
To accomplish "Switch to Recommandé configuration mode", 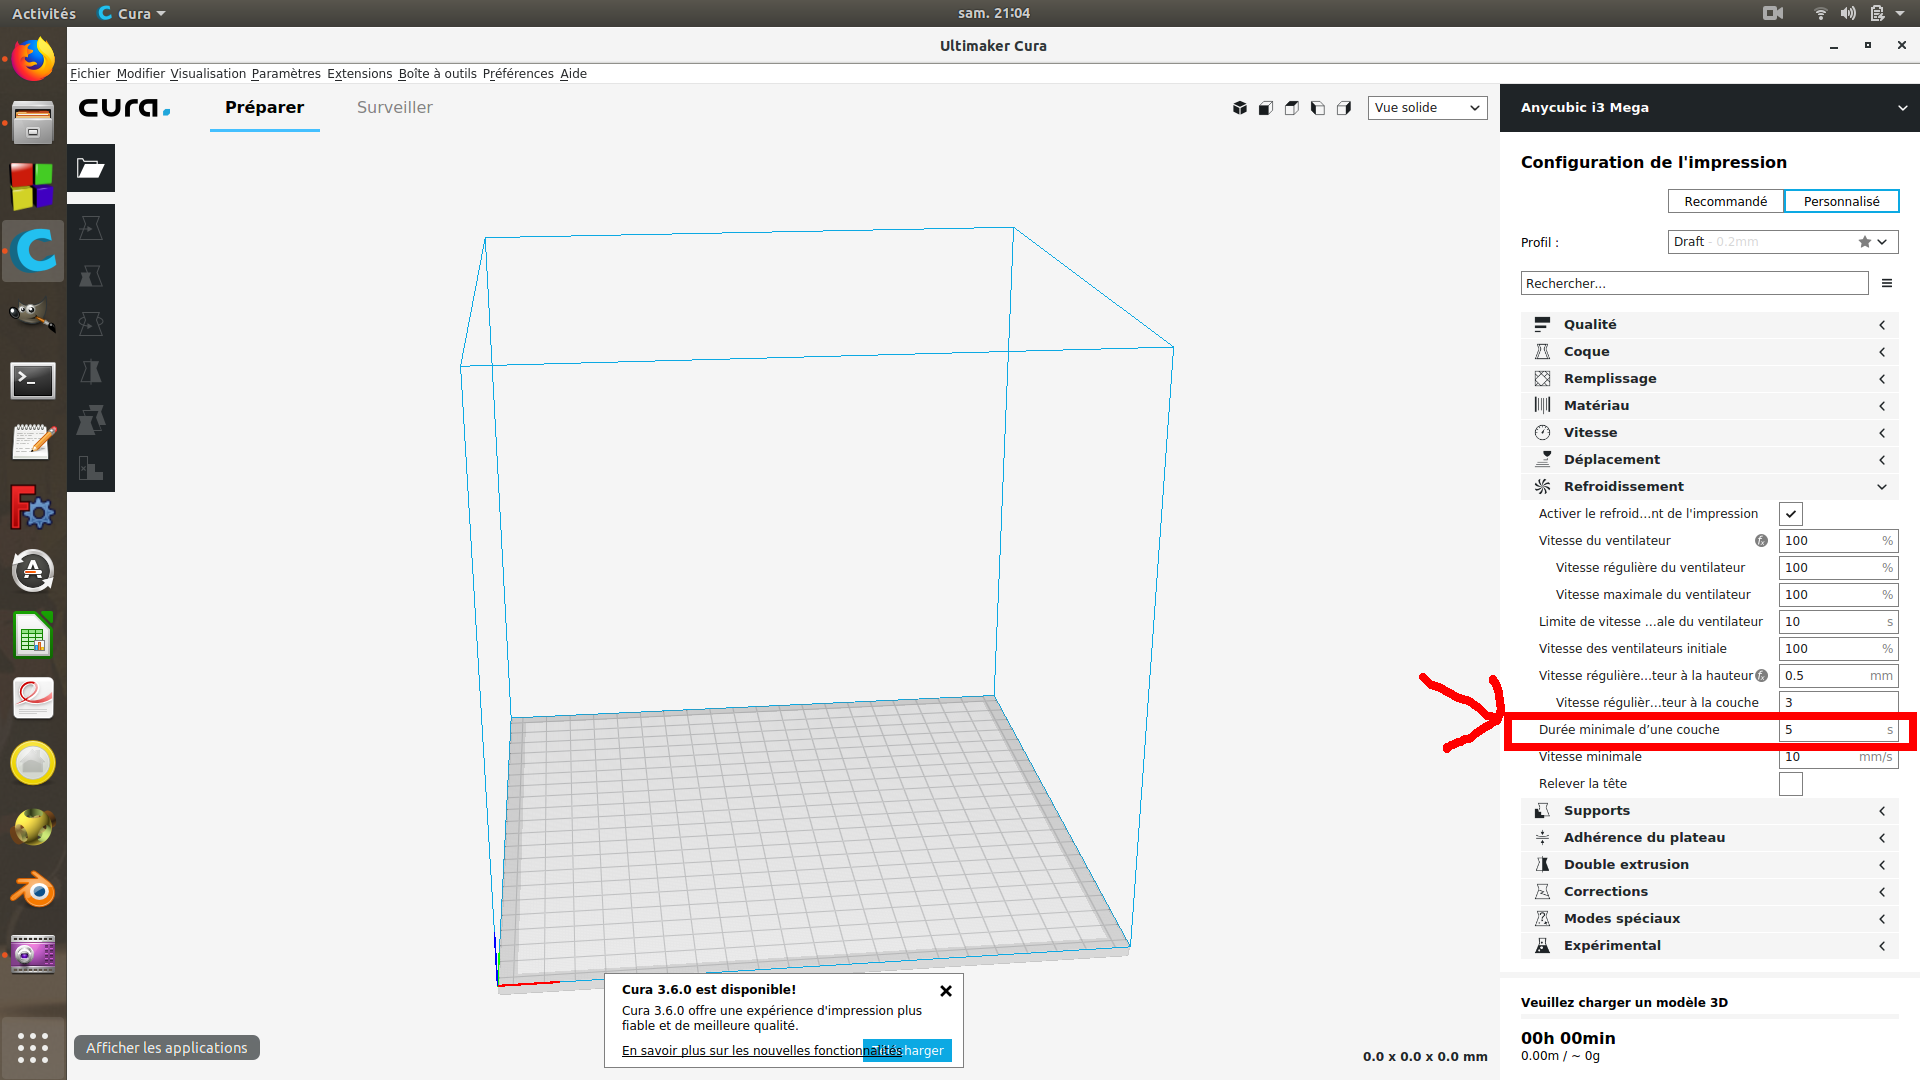I will (x=1725, y=201).
